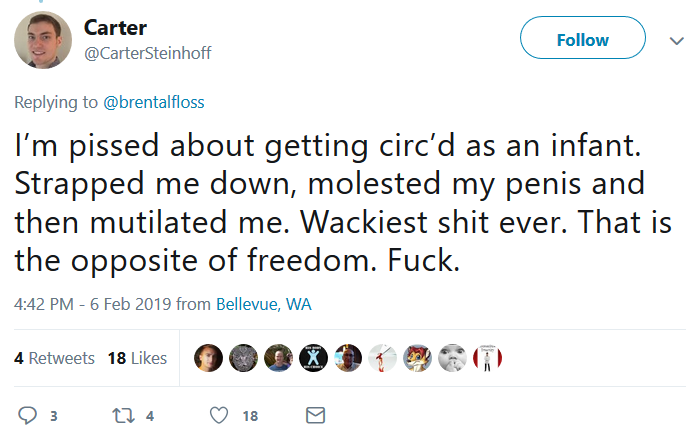Open Carter's profile picture

tap(42, 42)
